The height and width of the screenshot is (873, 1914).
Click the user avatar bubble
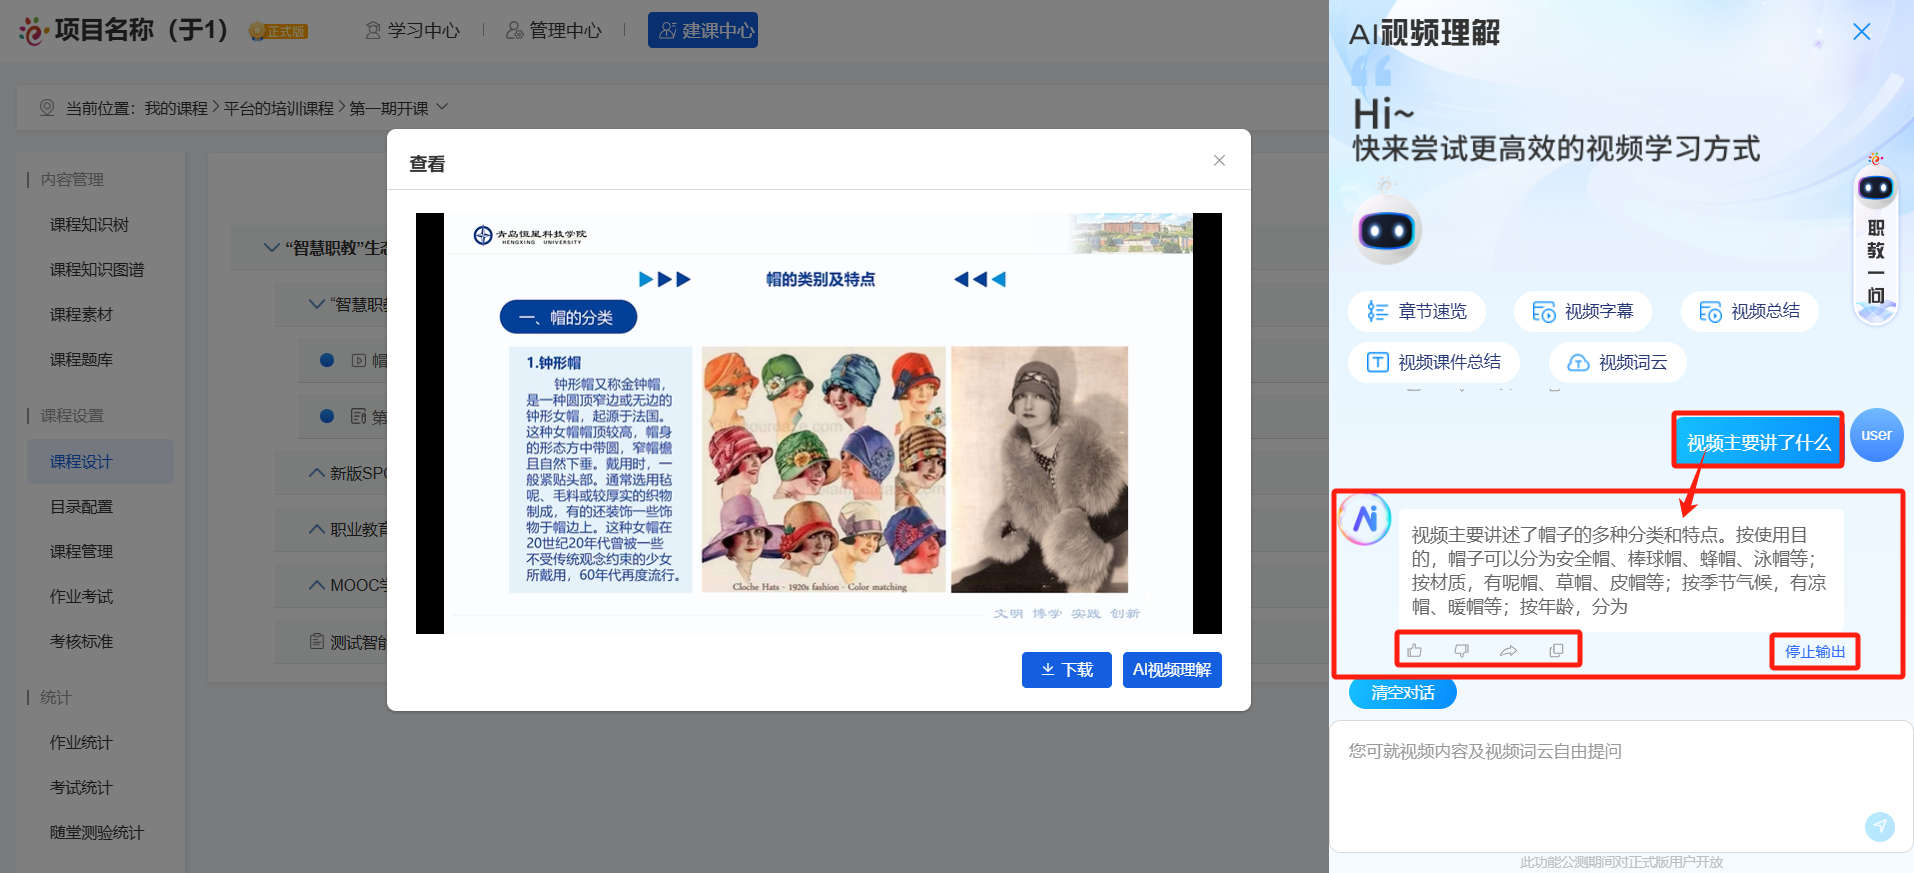[x=1876, y=435]
